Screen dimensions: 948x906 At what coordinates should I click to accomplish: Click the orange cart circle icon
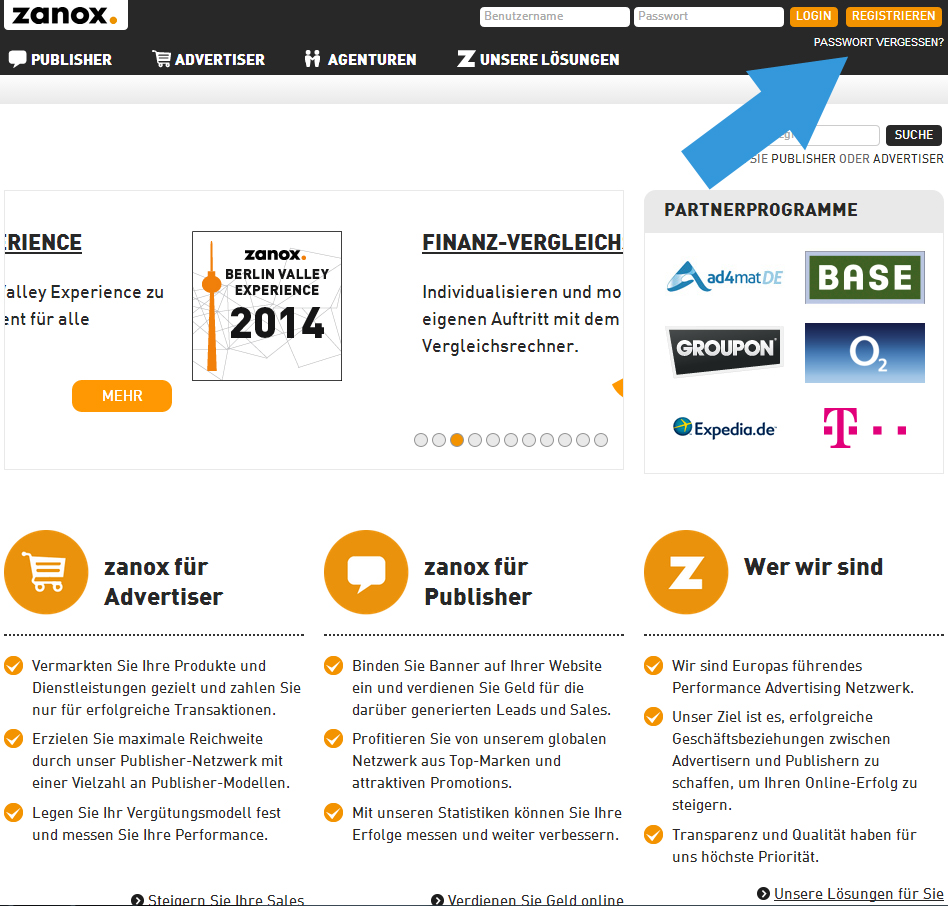pos(46,572)
